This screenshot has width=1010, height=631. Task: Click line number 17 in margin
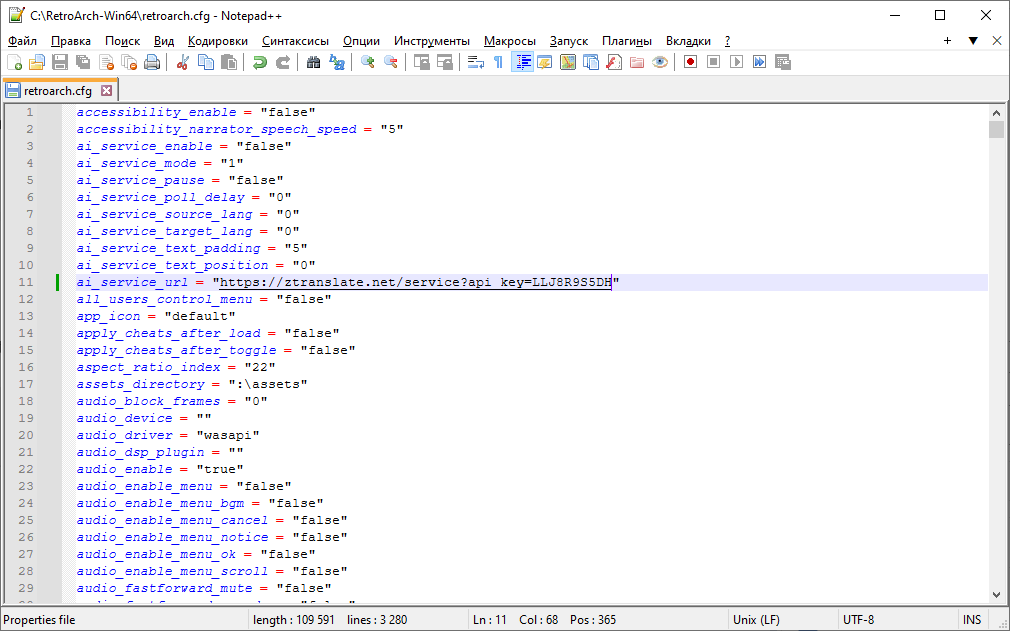click(26, 384)
